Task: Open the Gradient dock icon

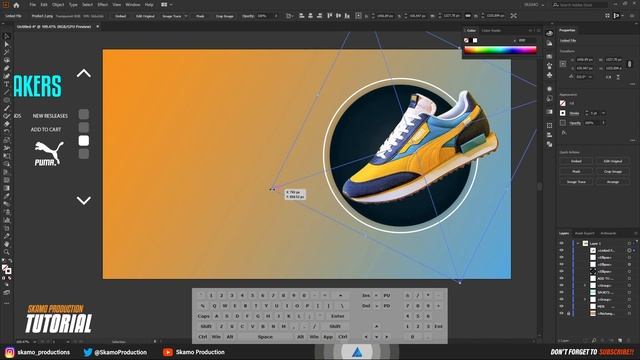Action: [x=549, y=111]
